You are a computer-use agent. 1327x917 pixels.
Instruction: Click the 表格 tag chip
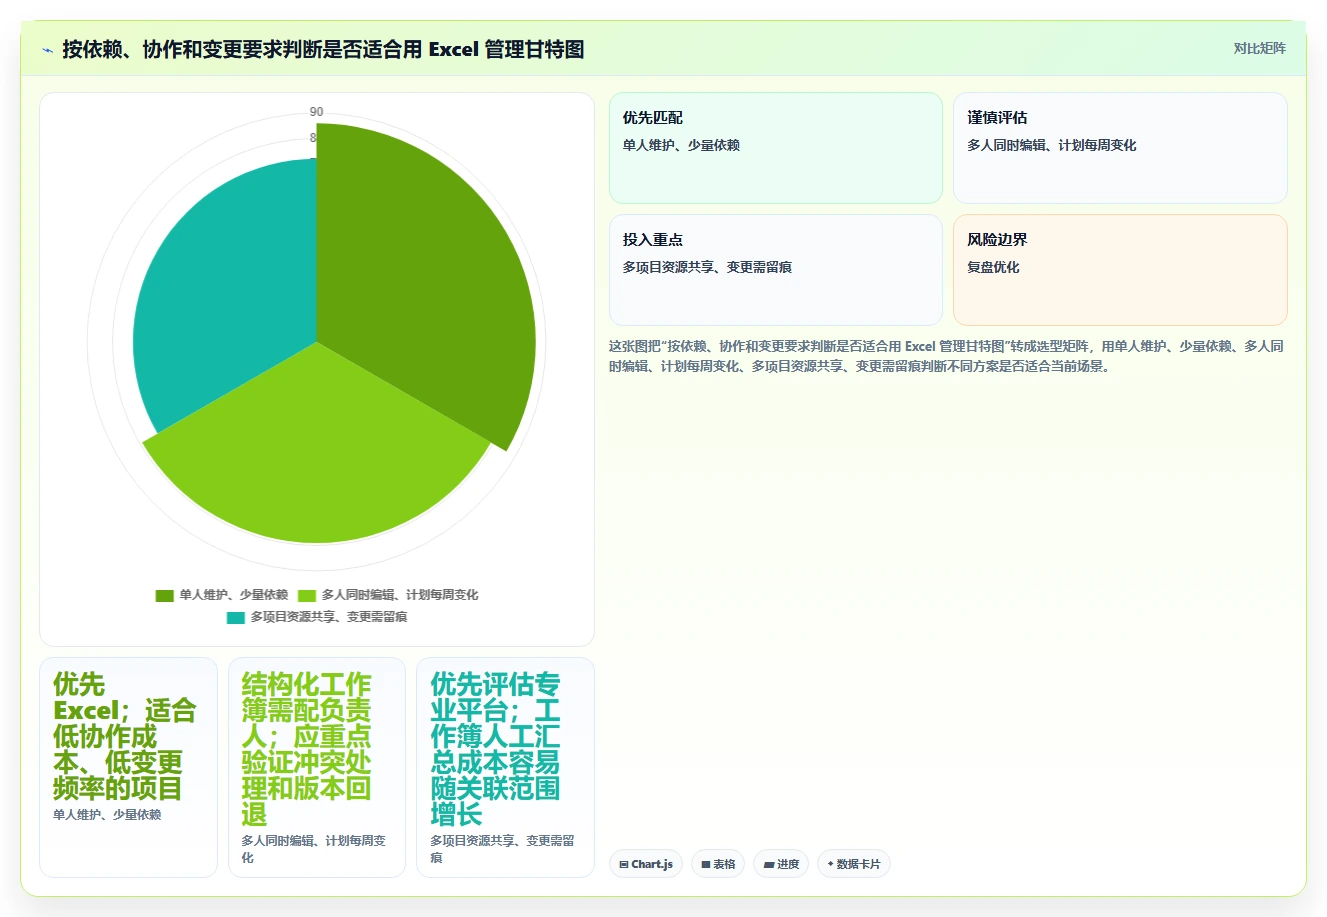tap(718, 864)
